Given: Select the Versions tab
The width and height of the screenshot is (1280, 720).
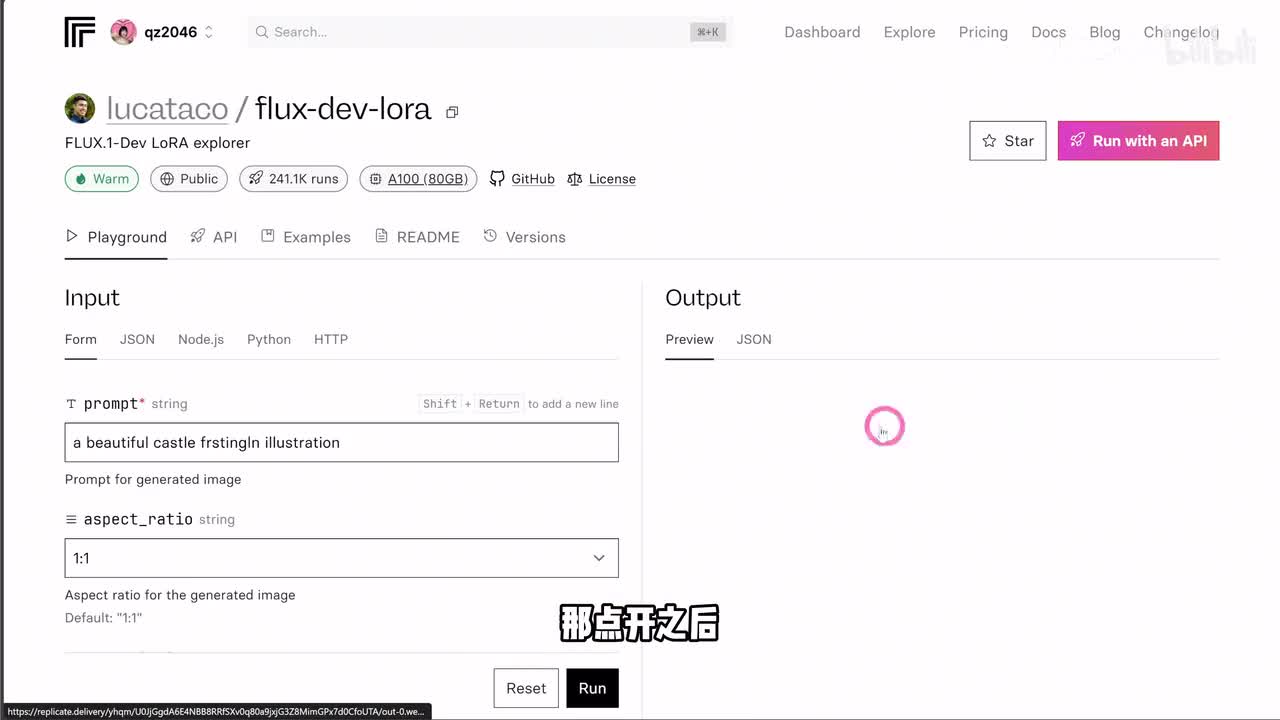Looking at the screenshot, I should [x=524, y=237].
